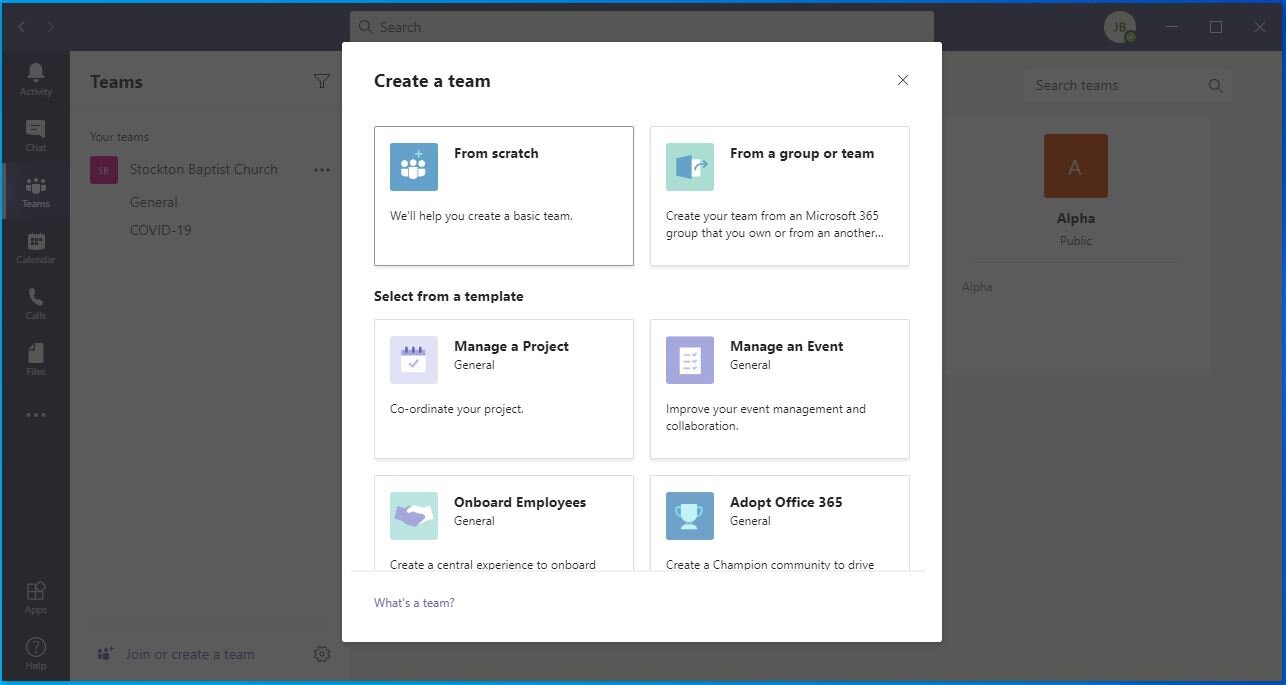Click the From scratch people icon
Image resolution: width=1286 pixels, height=685 pixels.
pos(414,167)
